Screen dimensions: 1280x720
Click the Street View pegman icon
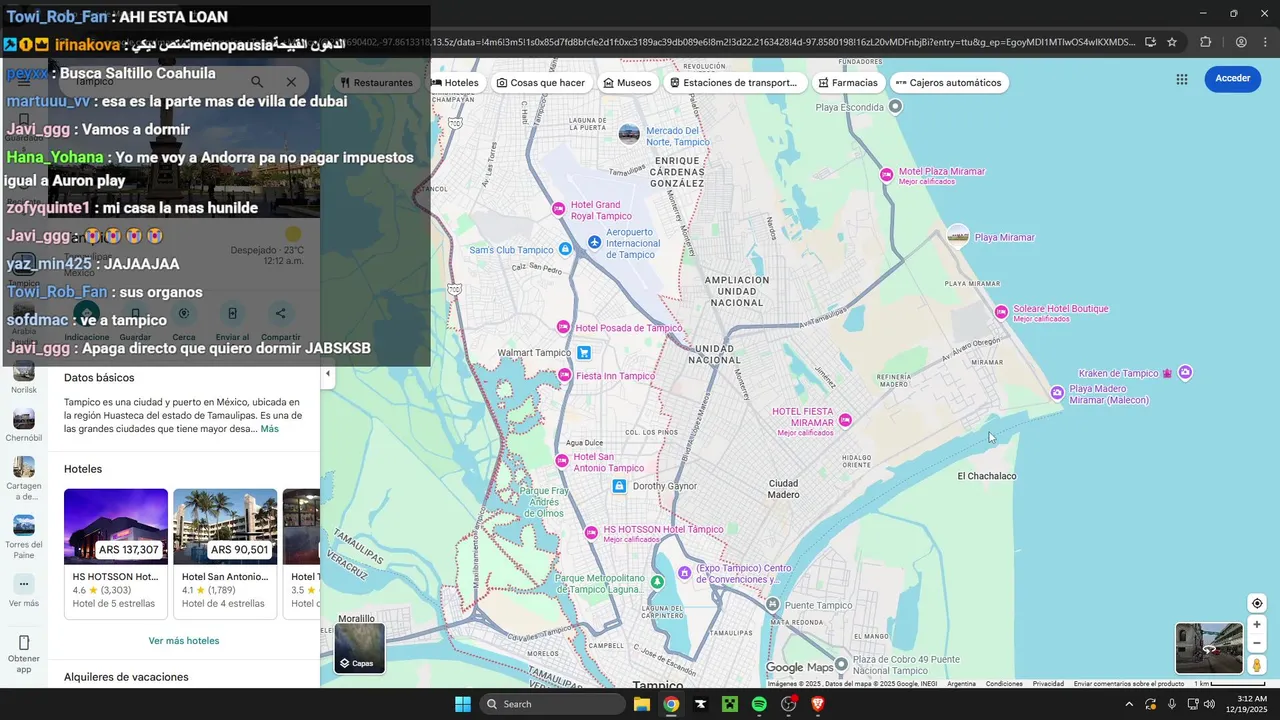tap(1257, 665)
